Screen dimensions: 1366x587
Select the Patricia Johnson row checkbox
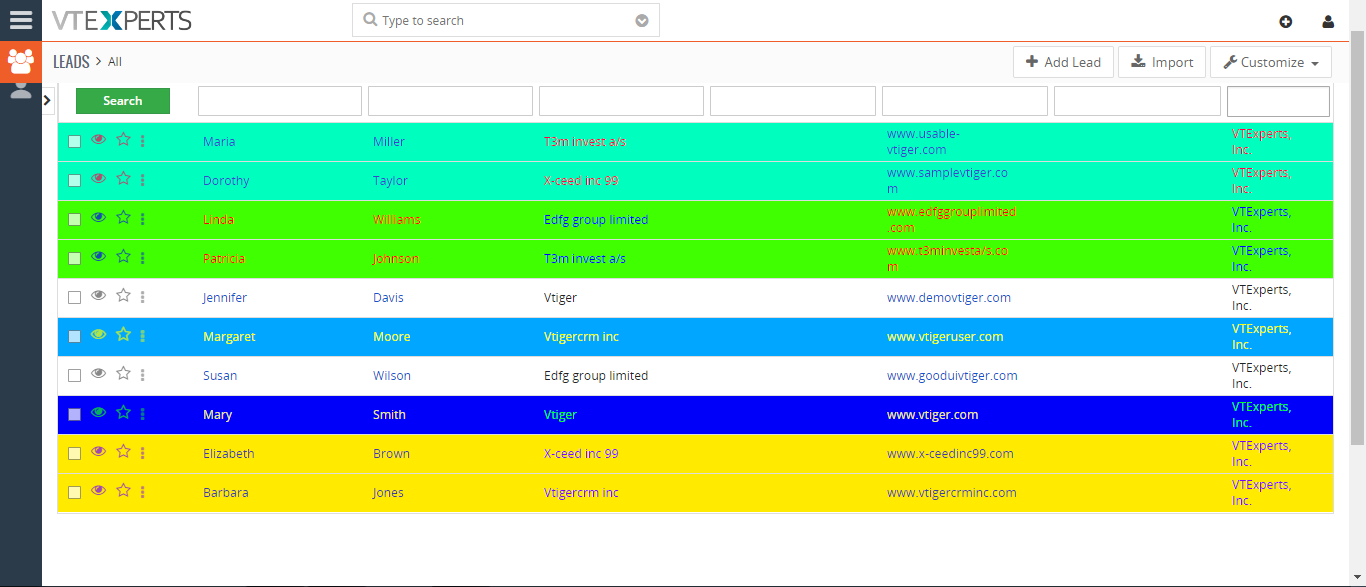tap(74, 259)
